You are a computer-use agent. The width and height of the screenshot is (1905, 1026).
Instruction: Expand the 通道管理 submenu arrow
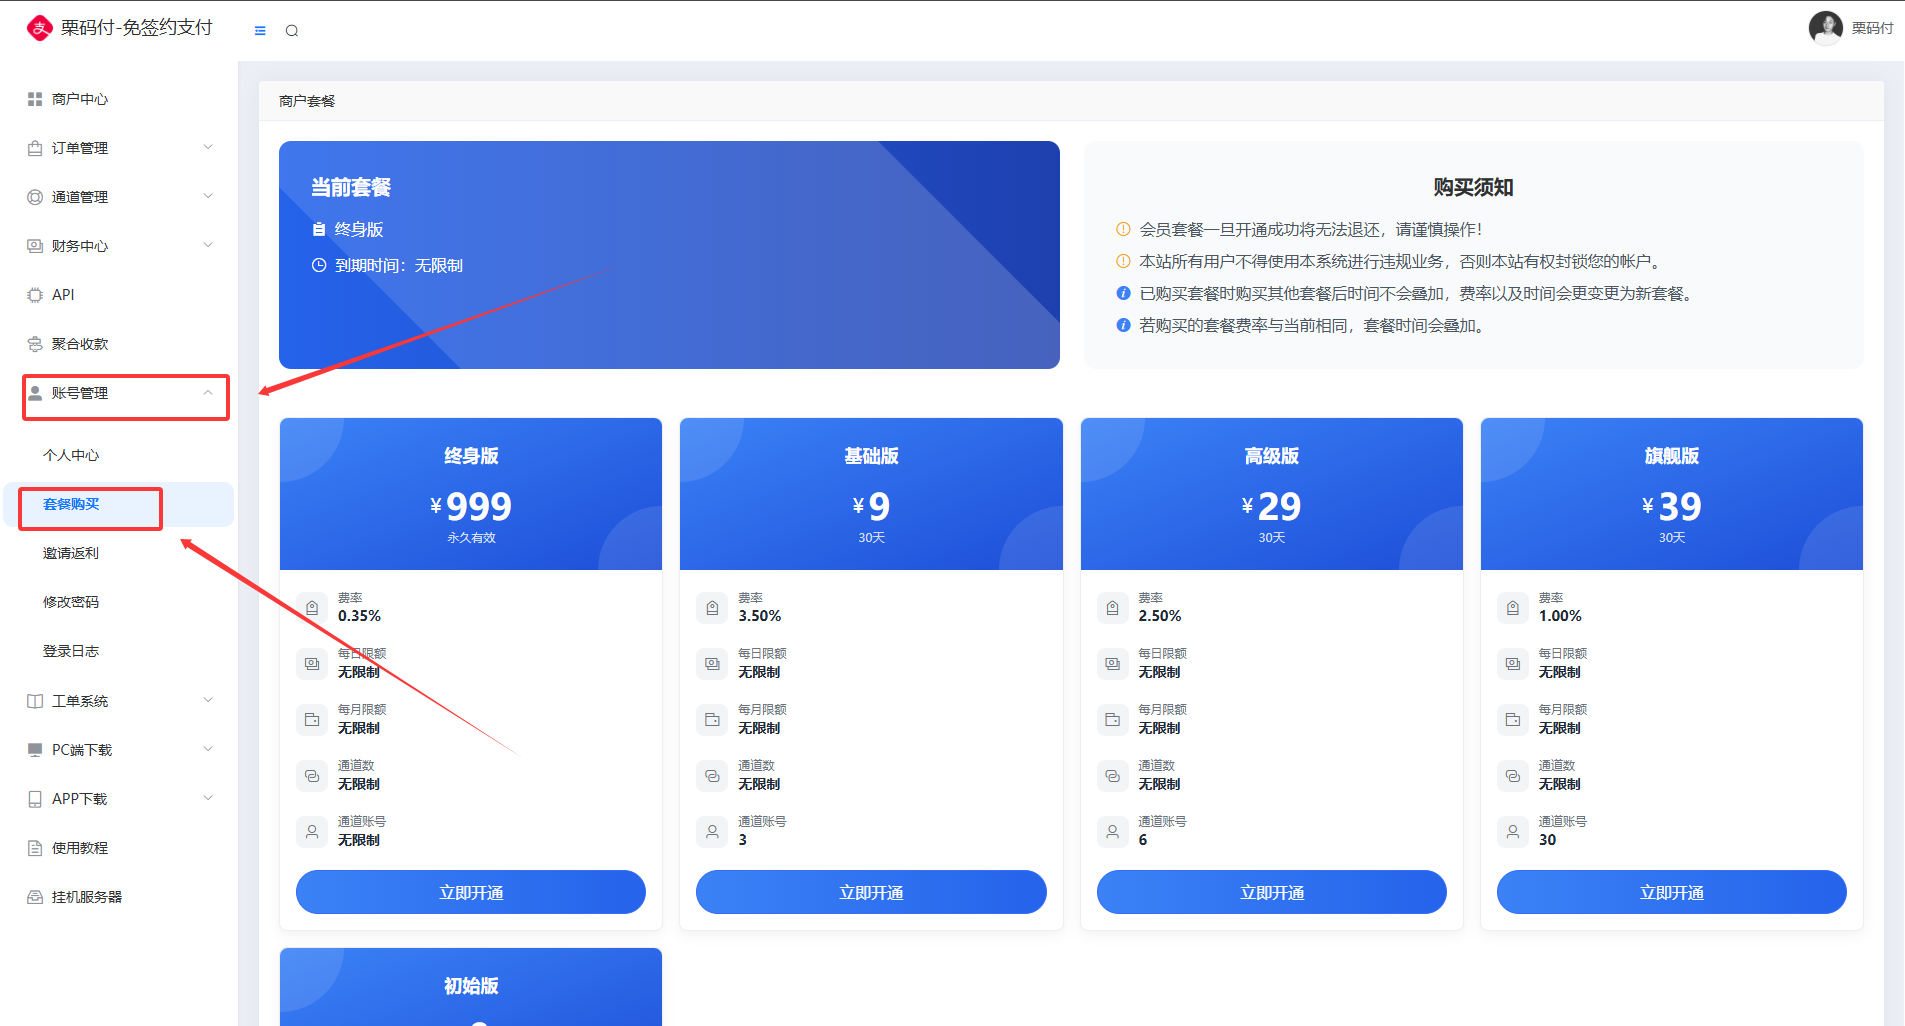[208, 197]
